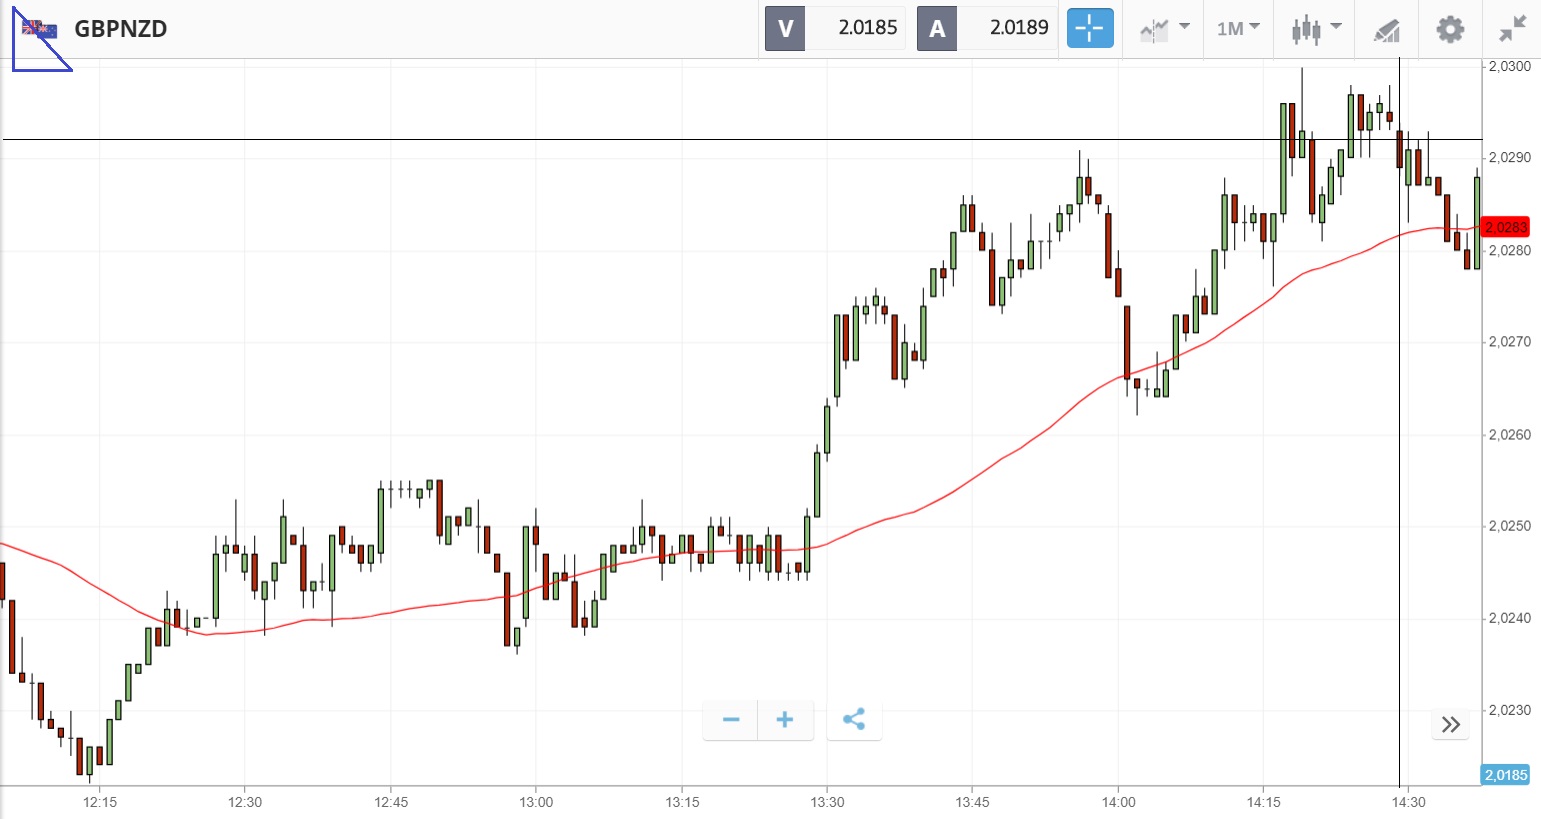Open the drawing tools pencil icon
1541x819 pixels.
tap(1386, 30)
